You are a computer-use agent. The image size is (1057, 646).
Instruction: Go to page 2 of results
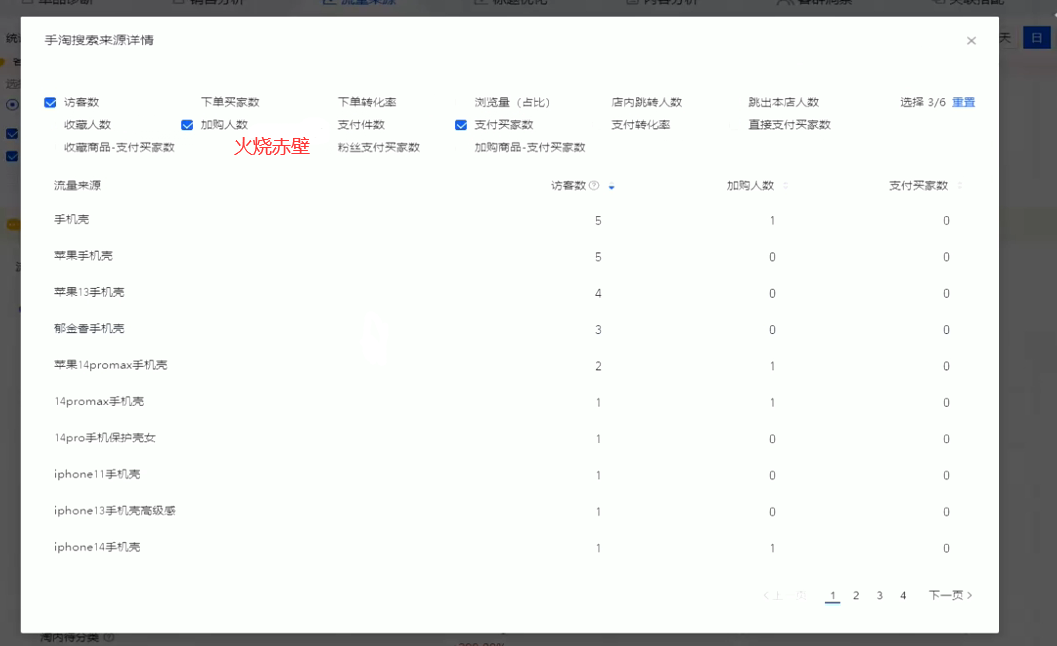tap(856, 595)
